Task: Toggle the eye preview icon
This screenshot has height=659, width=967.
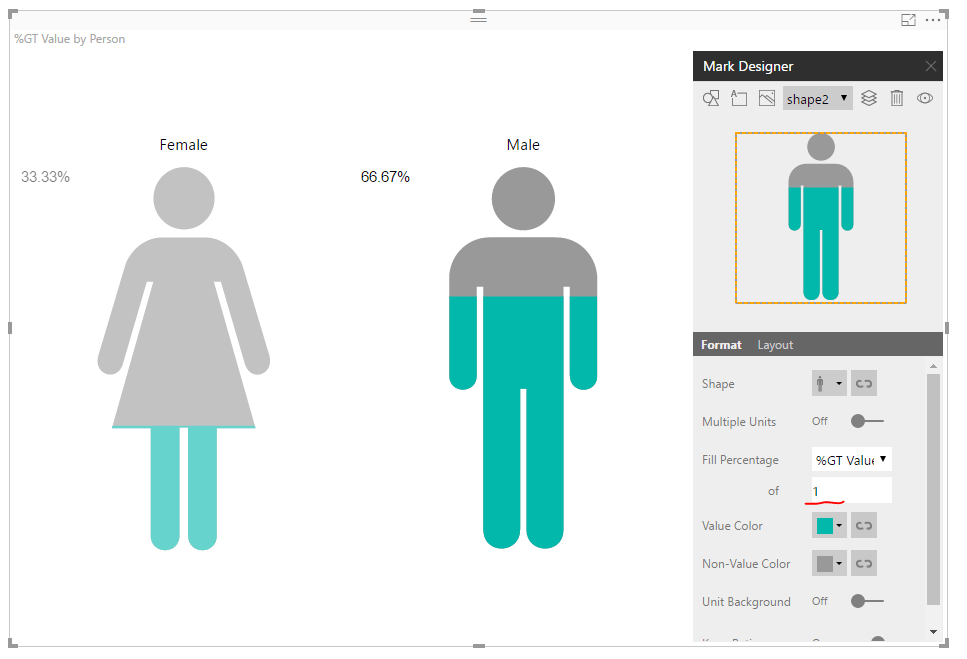Action: [x=924, y=98]
